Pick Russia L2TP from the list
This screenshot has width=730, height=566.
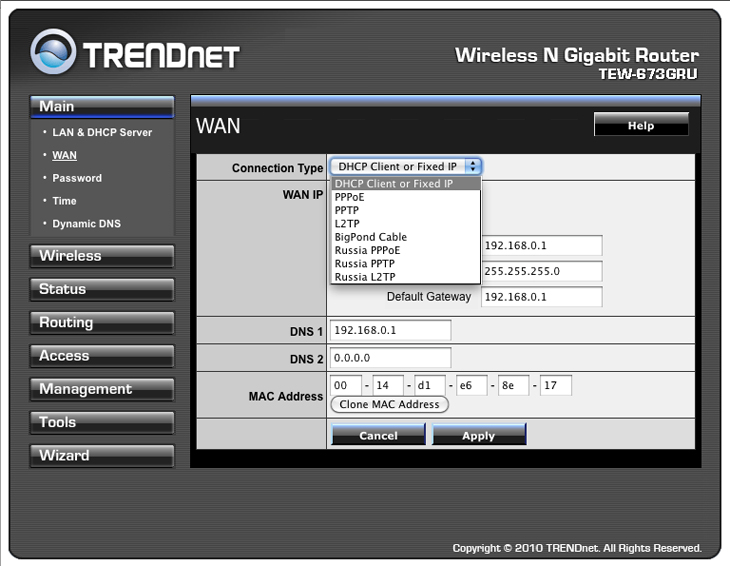click(x=365, y=277)
